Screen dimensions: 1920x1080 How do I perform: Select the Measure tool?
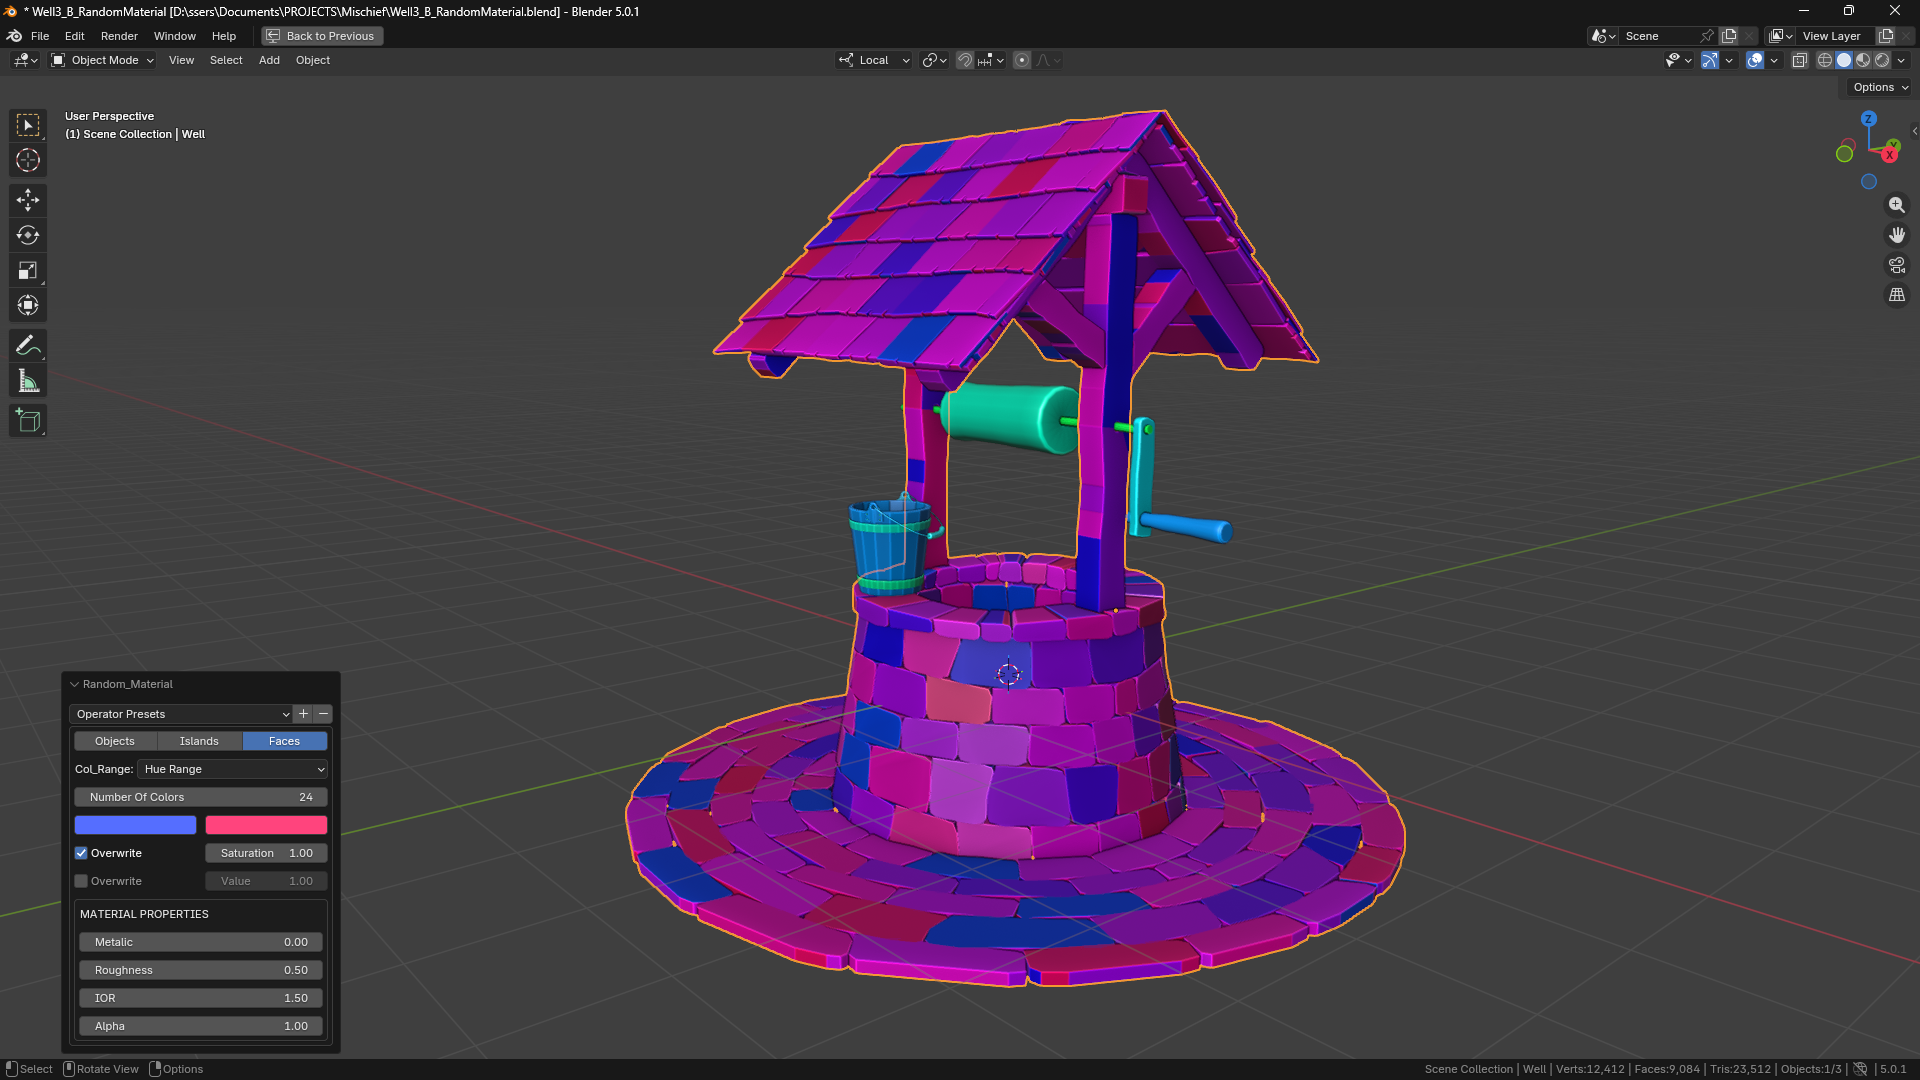(x=28, y=381)
